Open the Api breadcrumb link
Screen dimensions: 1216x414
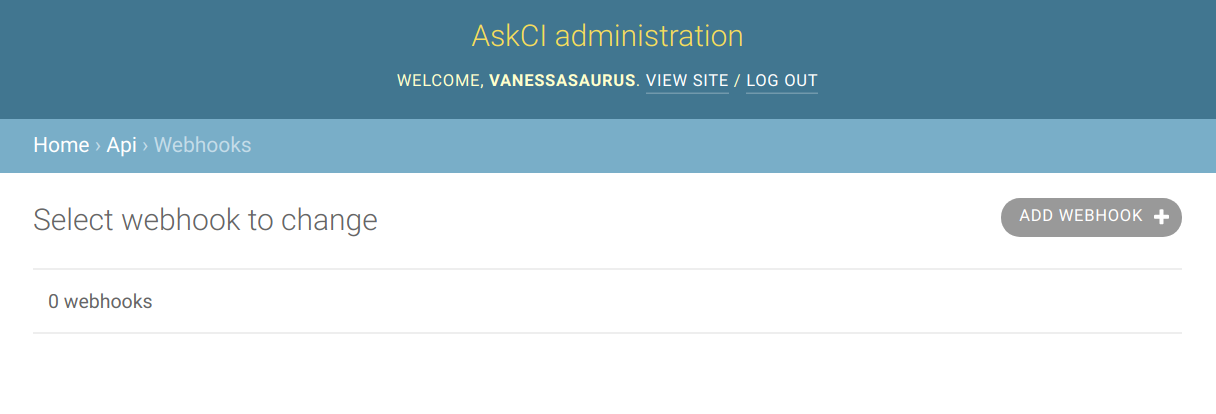point(121,145)
